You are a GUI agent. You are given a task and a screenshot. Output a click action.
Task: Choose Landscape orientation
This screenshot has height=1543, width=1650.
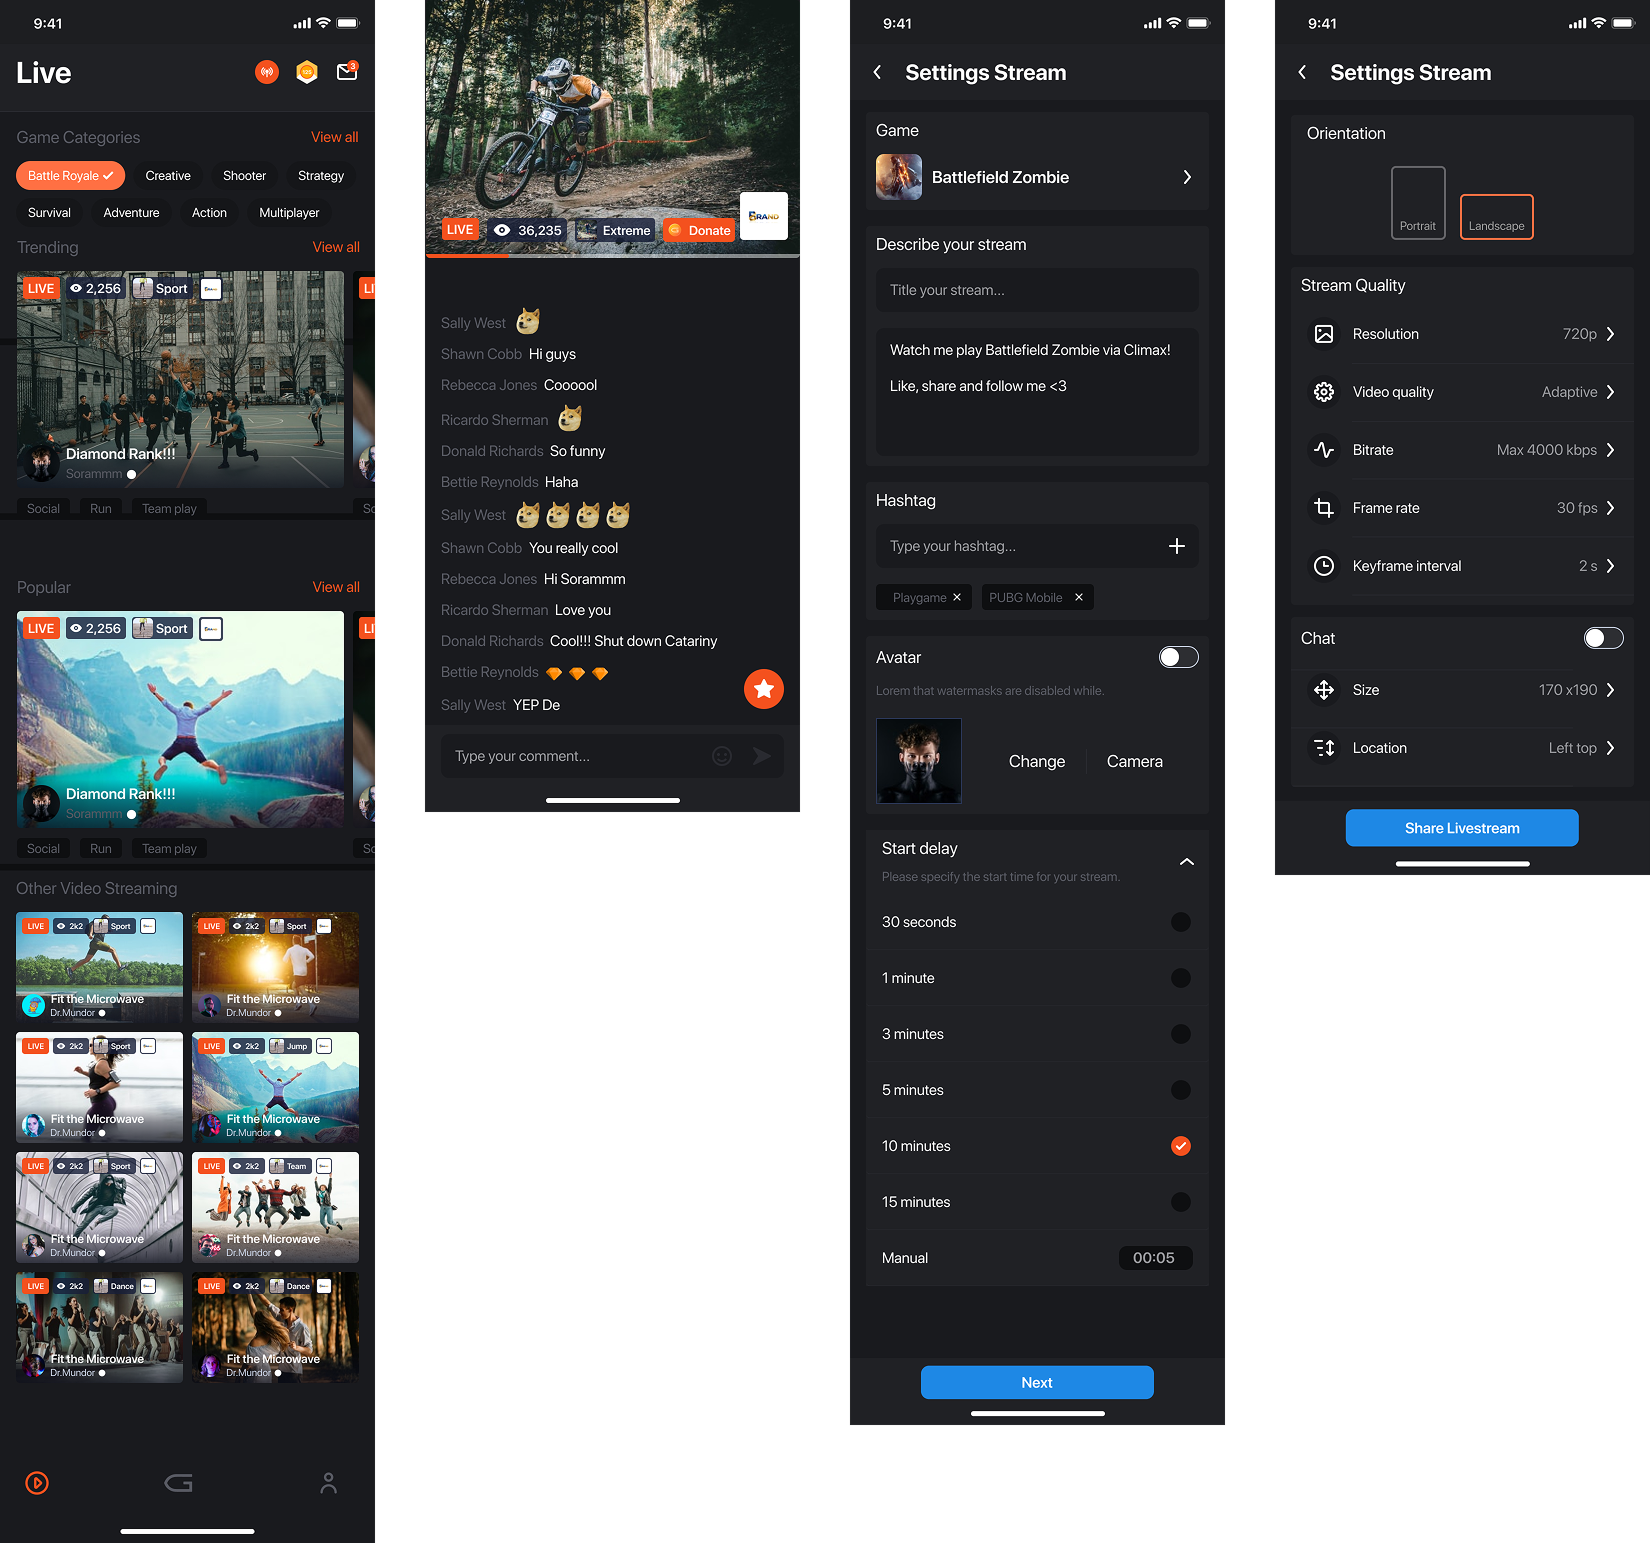tap(1496, 217)
